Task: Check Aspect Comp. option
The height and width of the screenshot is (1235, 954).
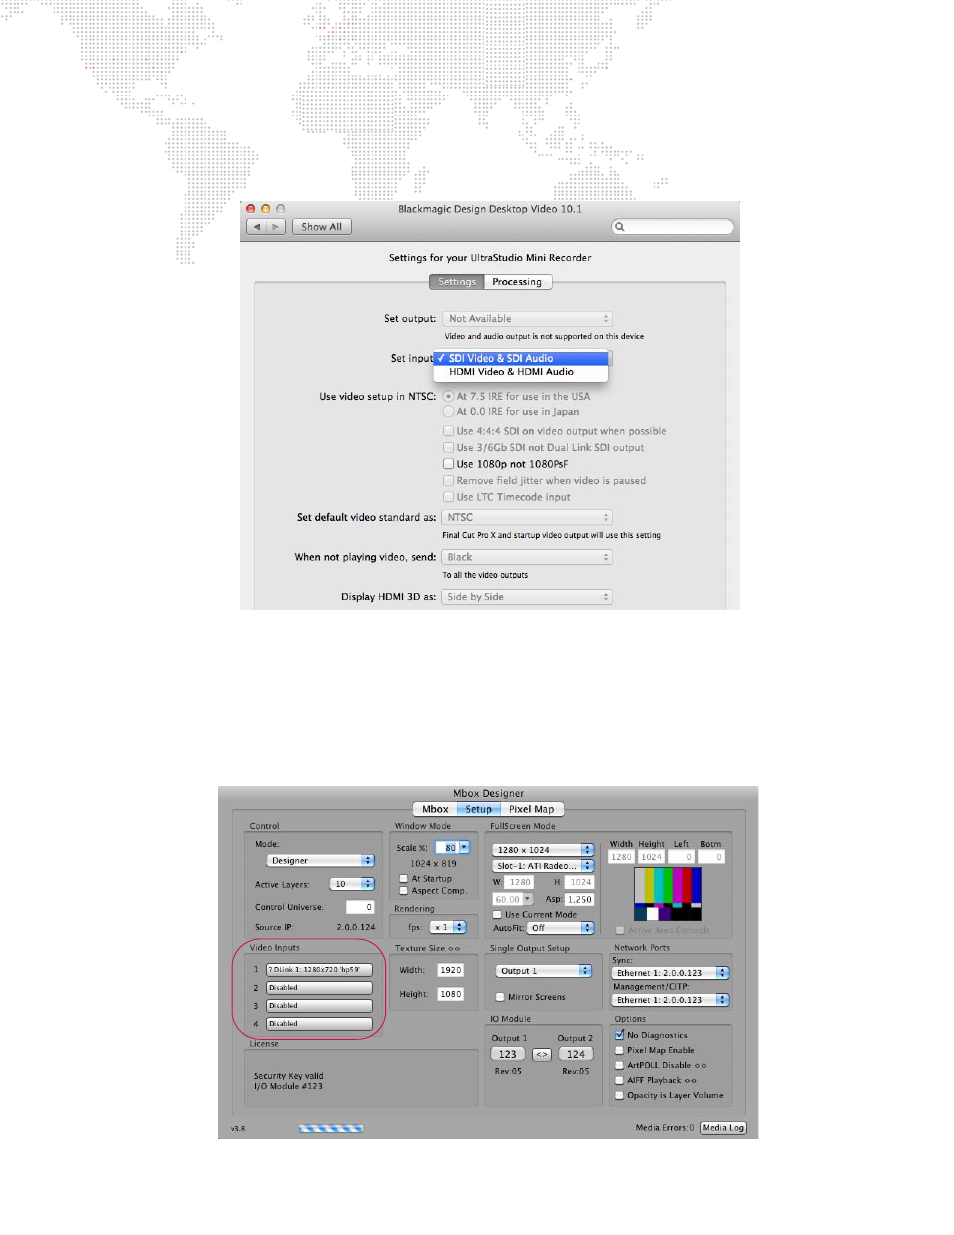Action: (403, 890)
